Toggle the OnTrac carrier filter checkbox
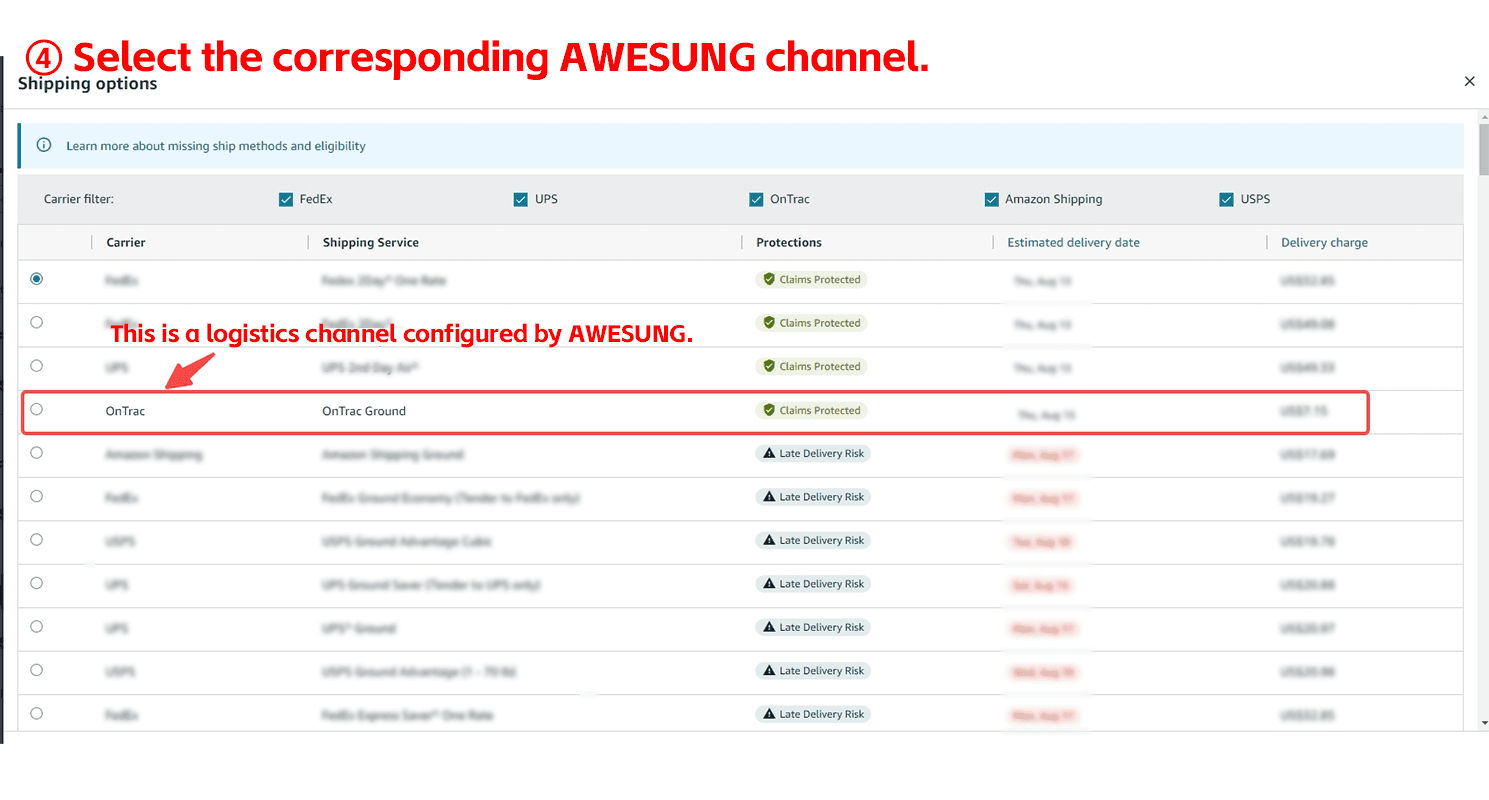 coord(756,199)
